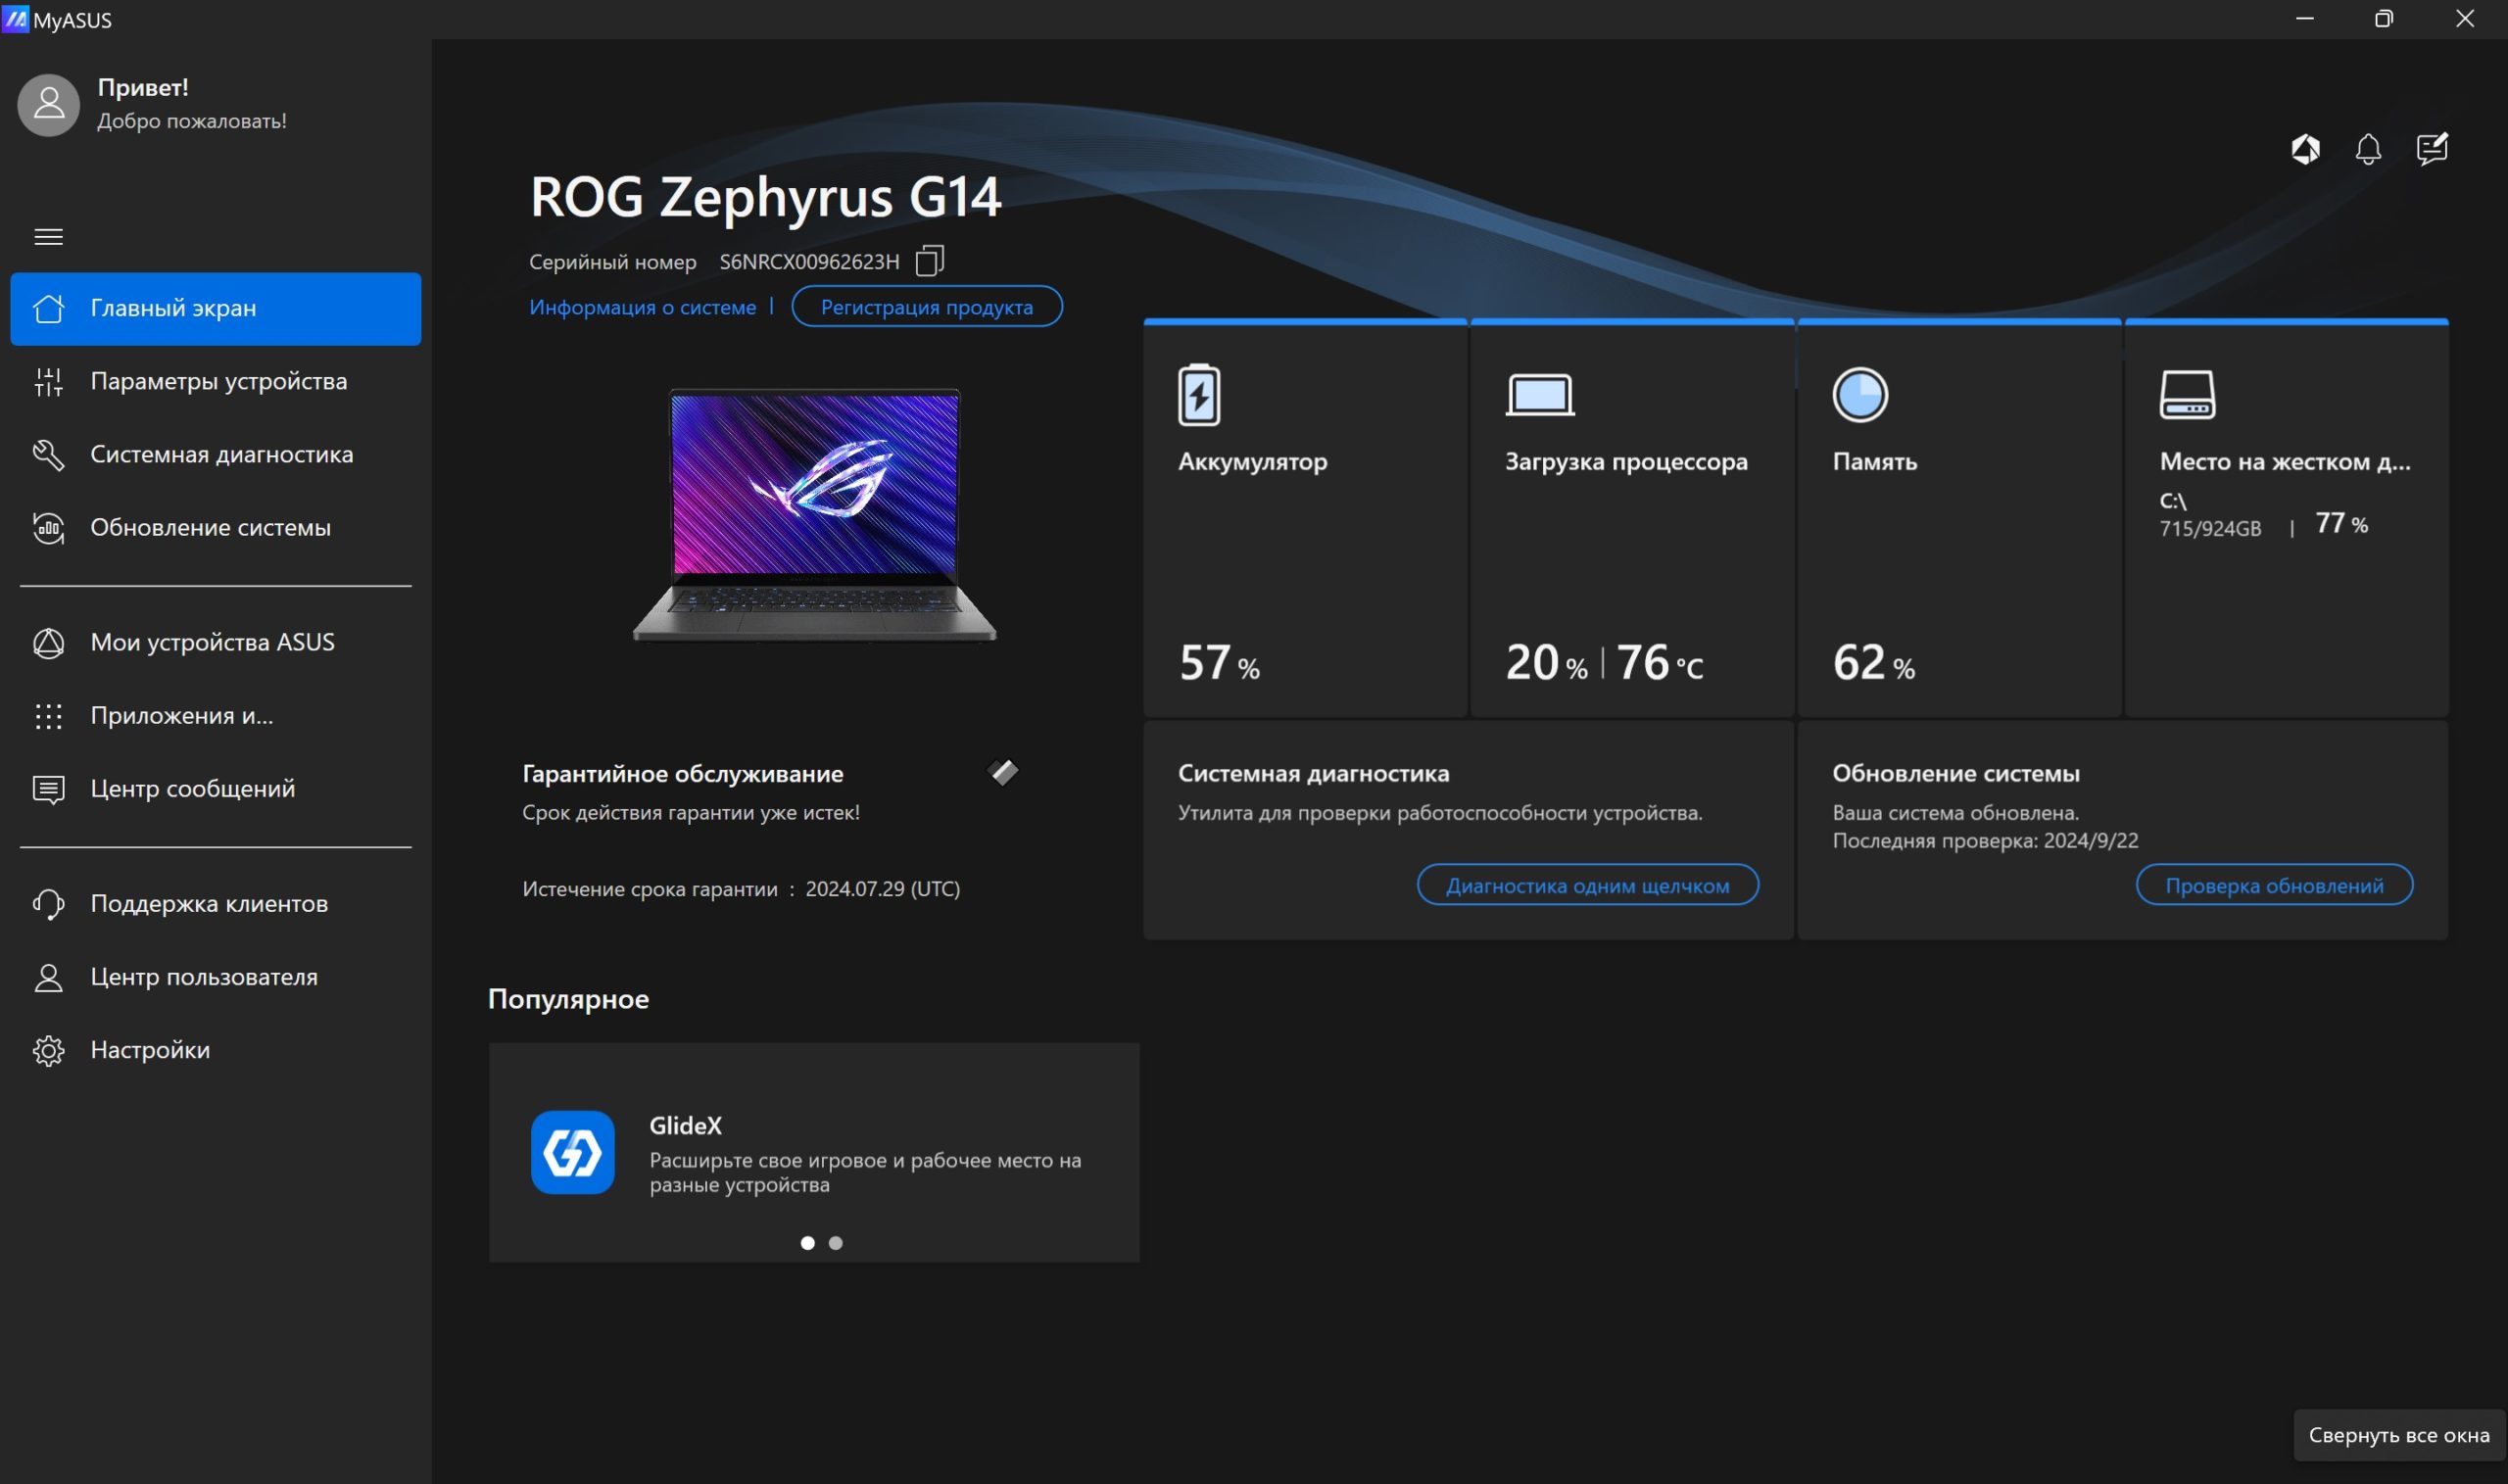This screenshot has height=1484, width=2508.
Task: Open Главный экран in sidebar
Action: click(x=216, y=308)
